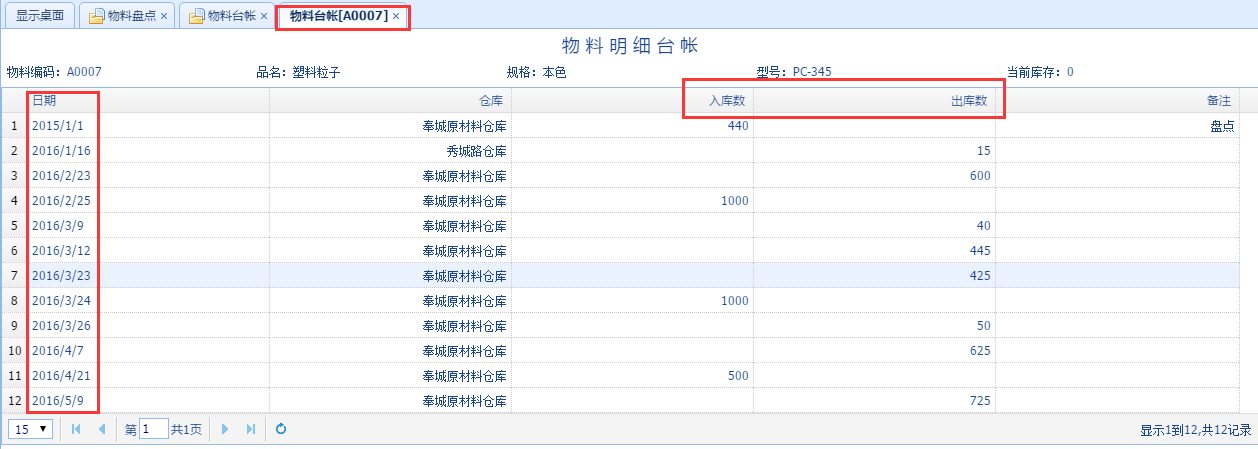The image size is (1258, 449).
Task: Go to first page of records
Action: [76, 429]
